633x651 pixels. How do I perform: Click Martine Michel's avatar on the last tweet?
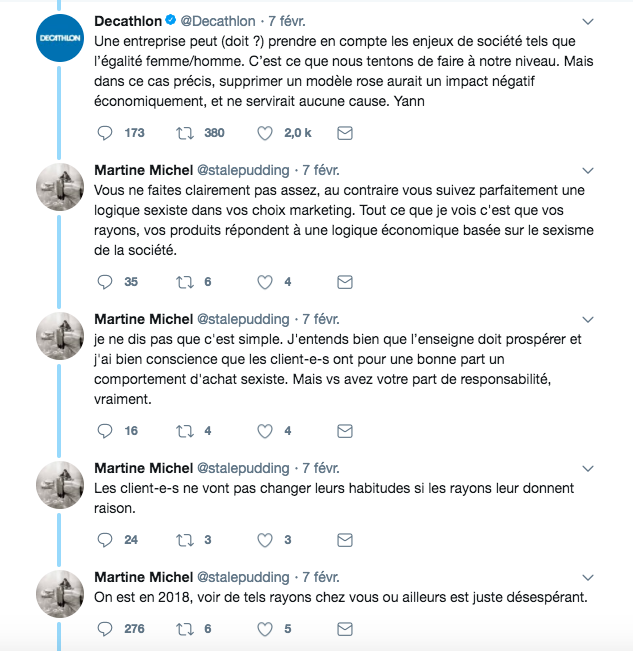[60, 594]
